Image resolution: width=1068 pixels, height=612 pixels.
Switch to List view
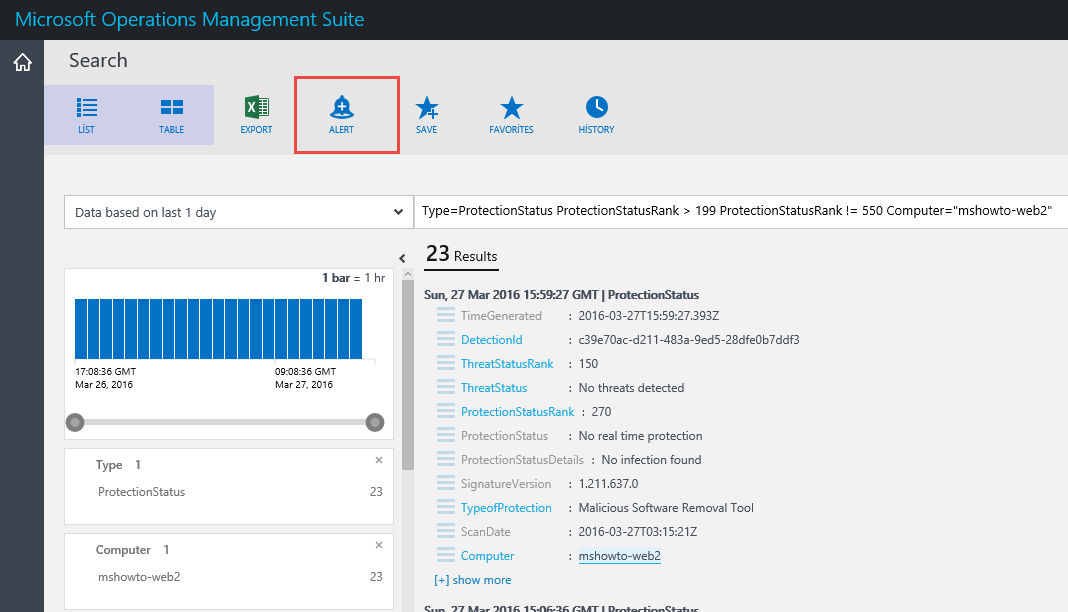(87, 115)
